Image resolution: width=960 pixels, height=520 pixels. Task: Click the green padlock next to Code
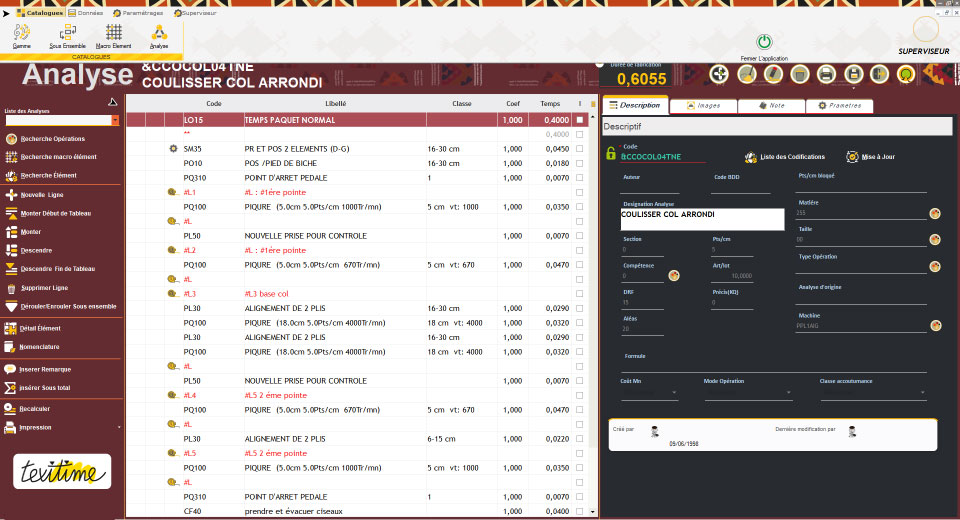pyautogui.click(x=610, y=154)
